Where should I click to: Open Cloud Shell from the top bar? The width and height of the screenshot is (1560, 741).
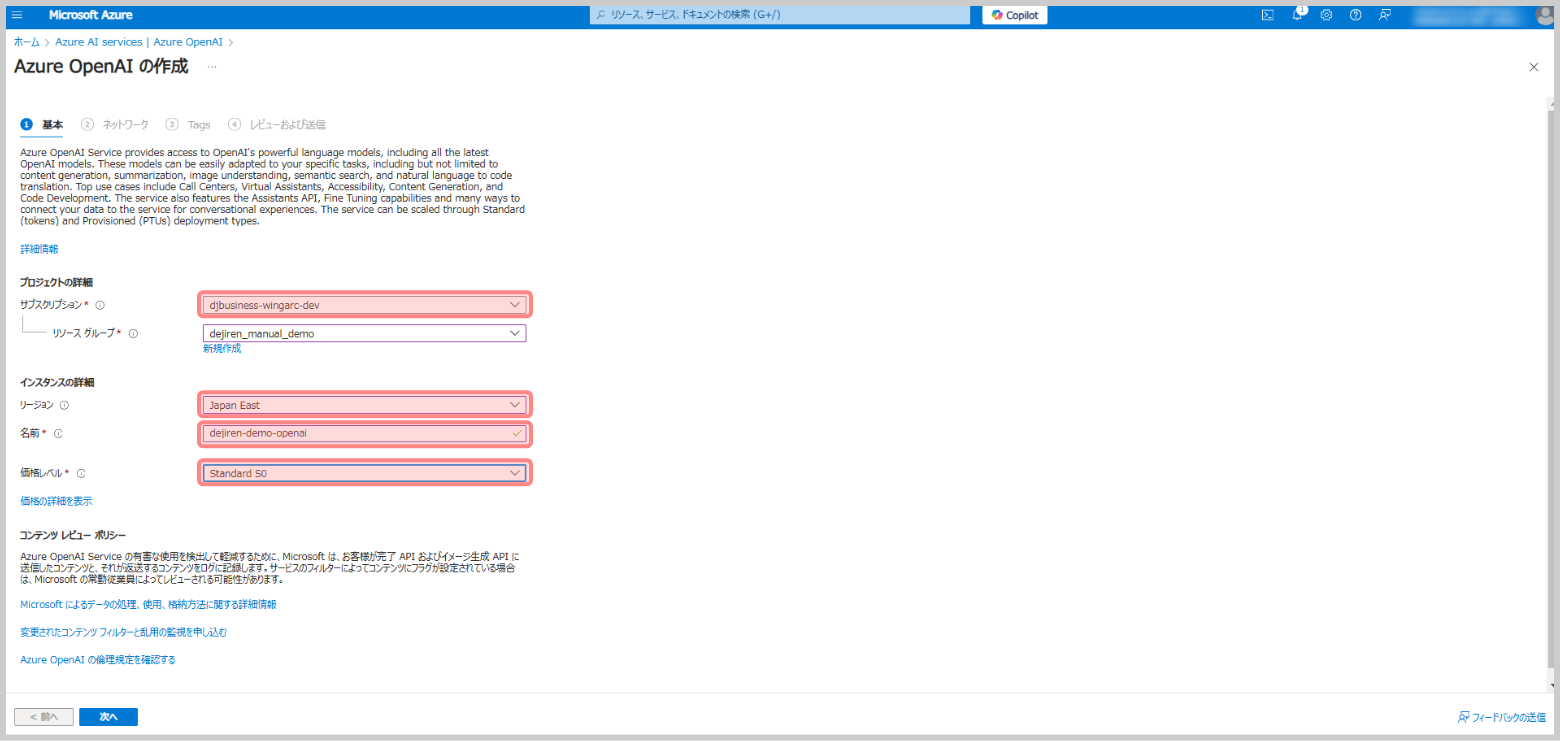point(1267,15)
